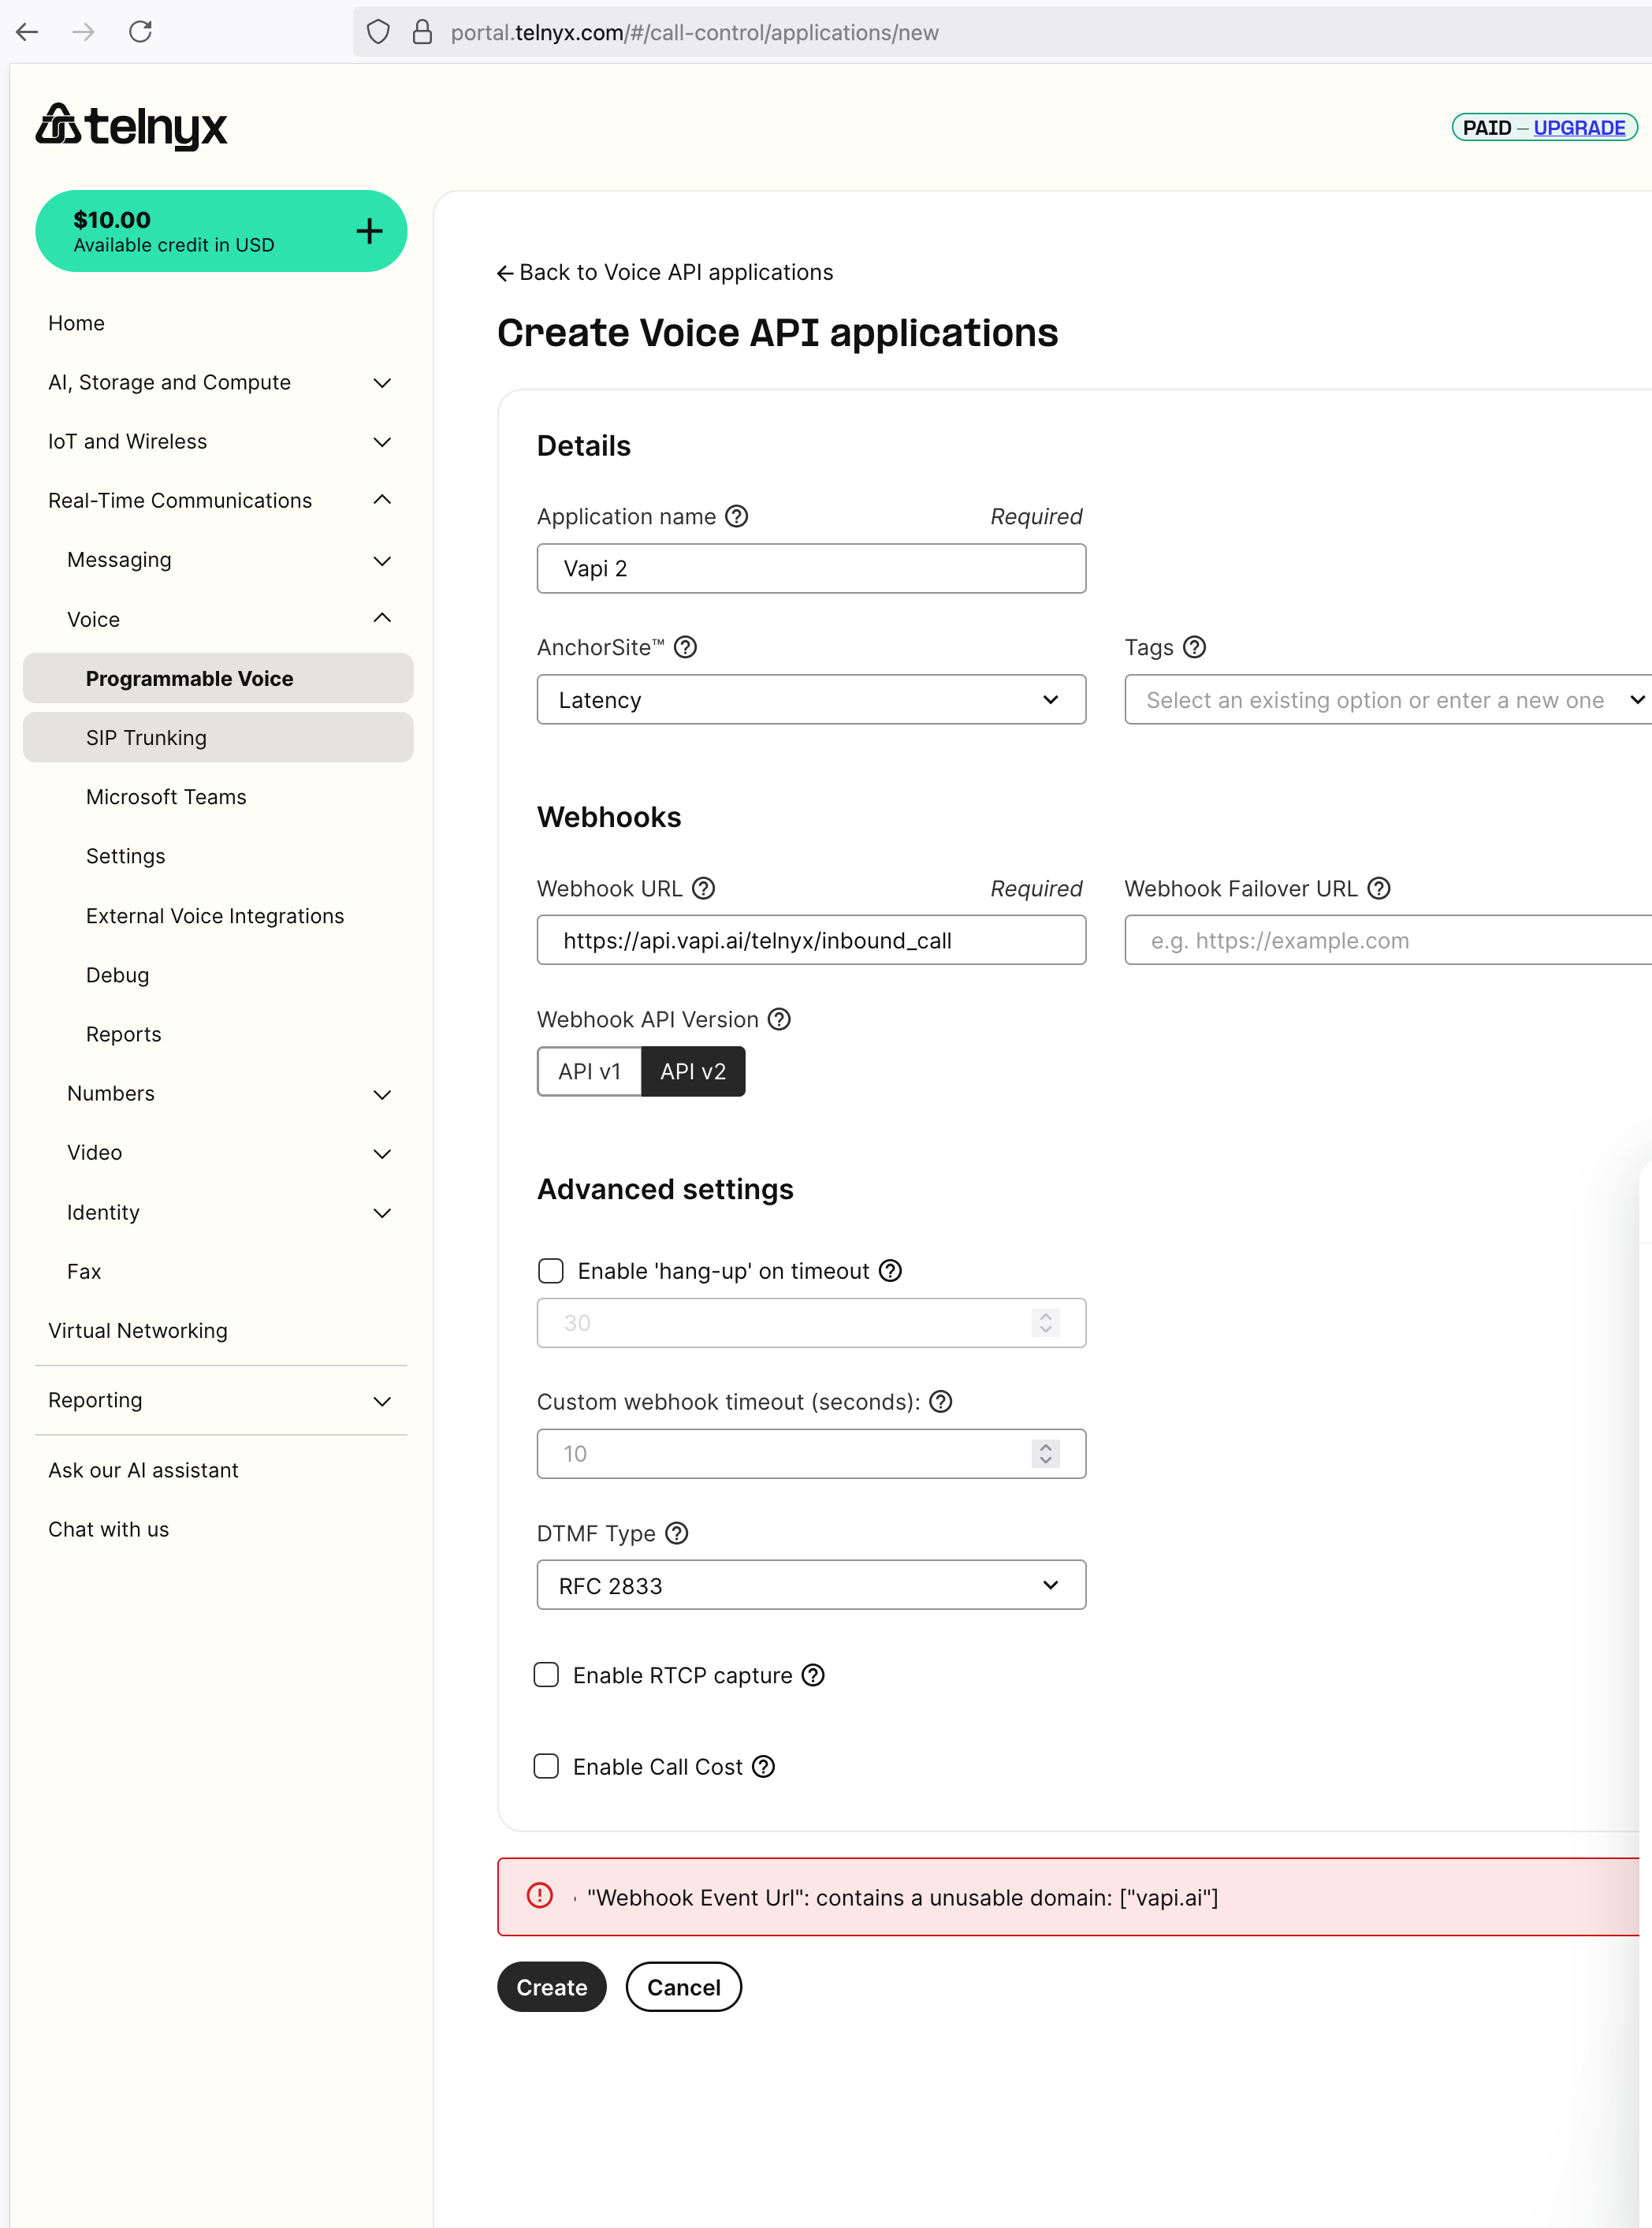Click plus icon to add credit
Screen dimensions: 1652x2228
coord(369,231)
